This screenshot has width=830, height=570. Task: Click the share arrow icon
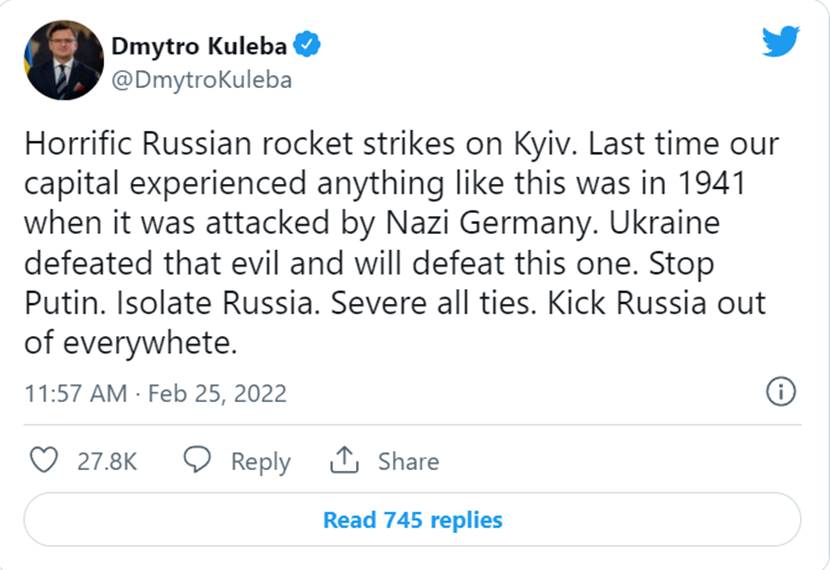(343, 460)
